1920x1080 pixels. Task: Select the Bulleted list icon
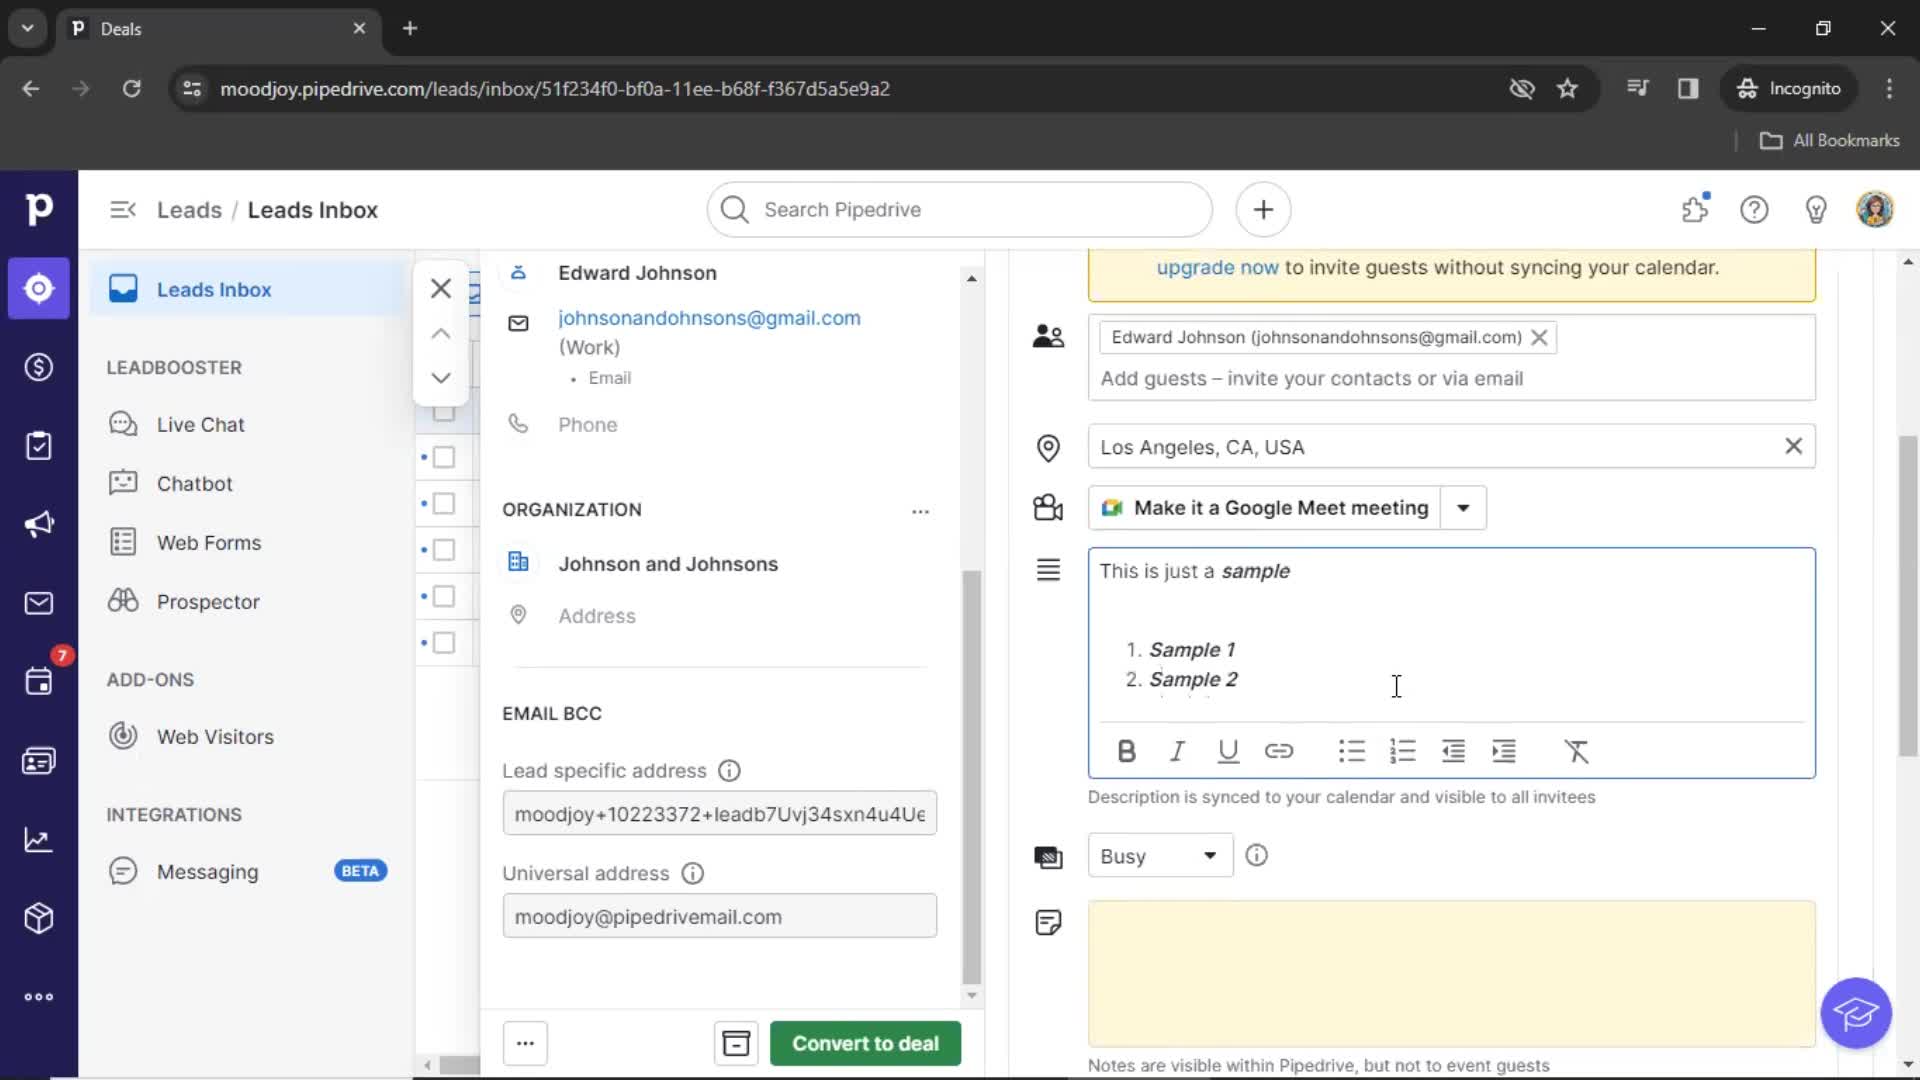pos(1352,752)
